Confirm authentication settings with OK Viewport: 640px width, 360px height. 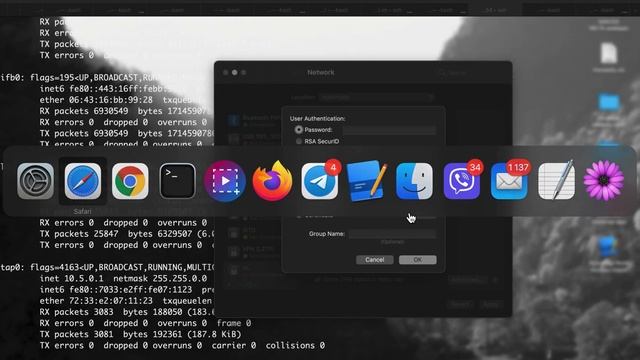[x=418, y=260]
